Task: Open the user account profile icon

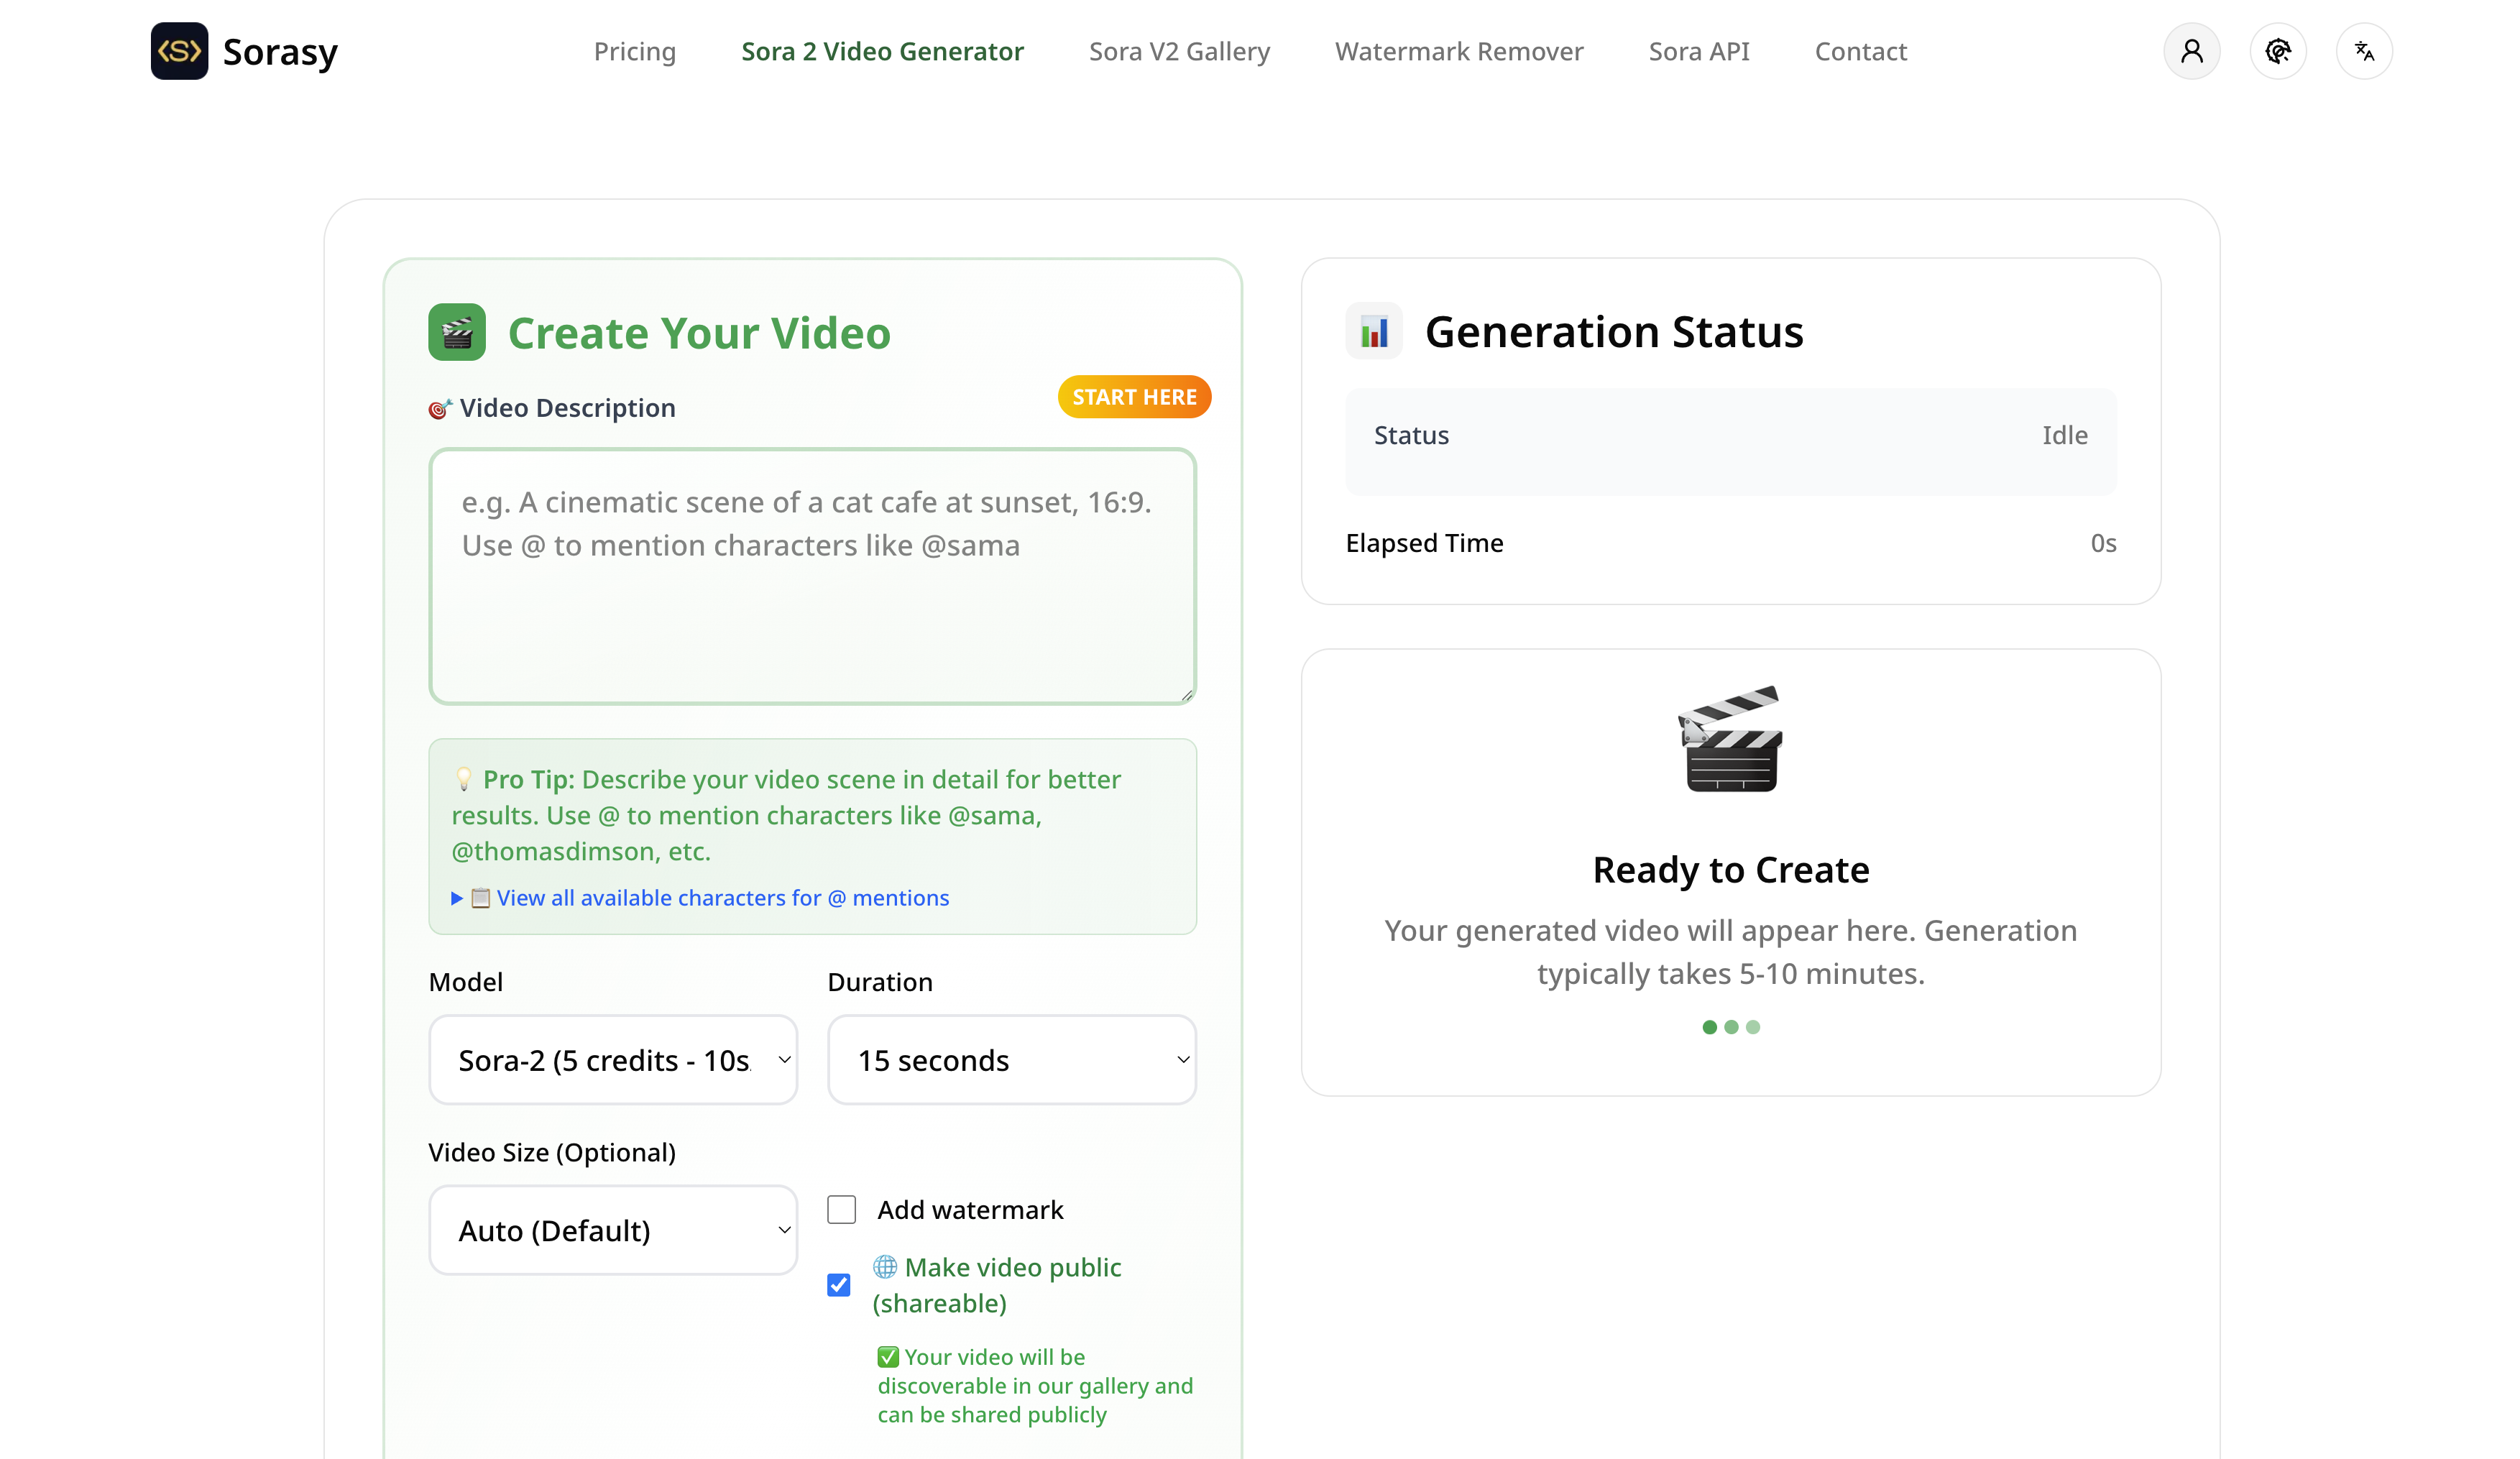Action: (2191, 51)
